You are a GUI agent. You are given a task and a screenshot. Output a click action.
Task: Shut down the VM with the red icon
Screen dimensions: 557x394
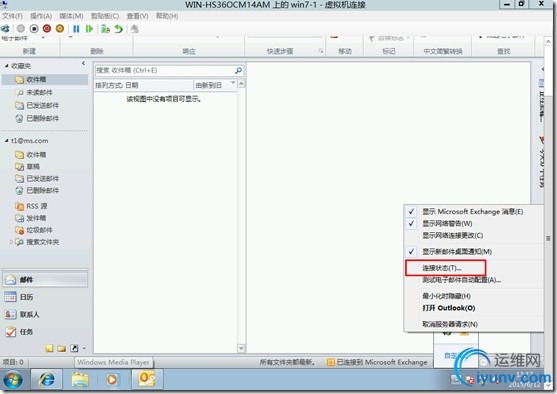(x=47, y=29)
